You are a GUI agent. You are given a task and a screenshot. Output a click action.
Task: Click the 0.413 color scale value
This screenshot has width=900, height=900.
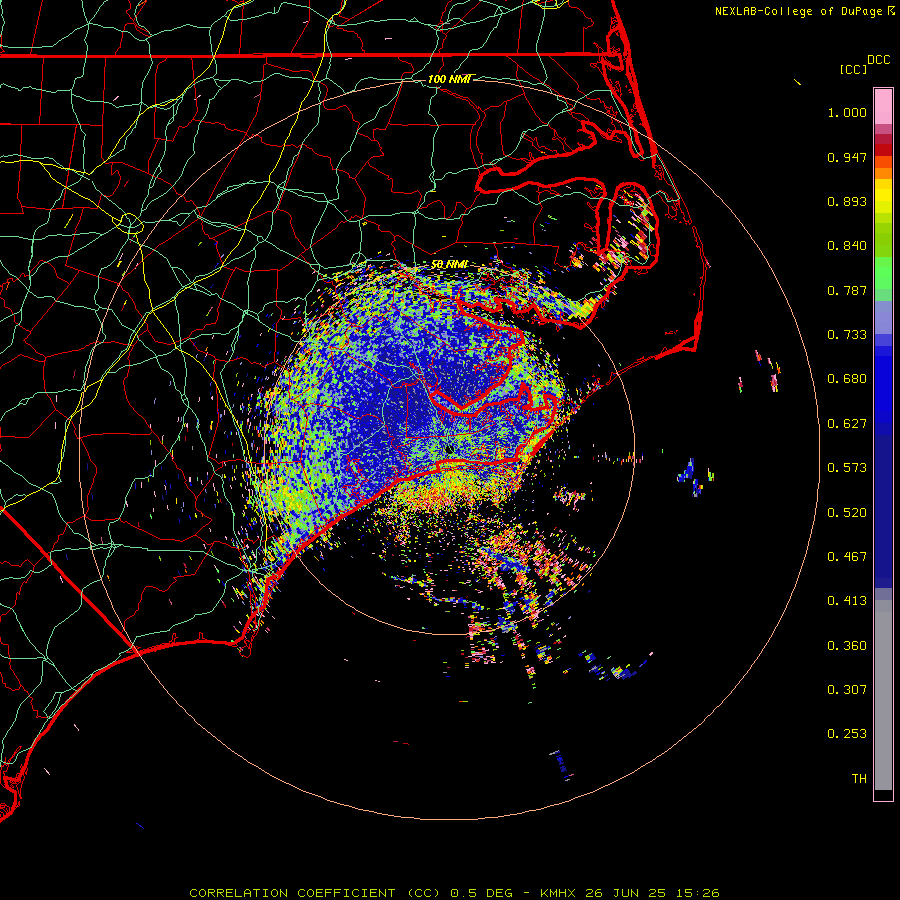[847, 601]
